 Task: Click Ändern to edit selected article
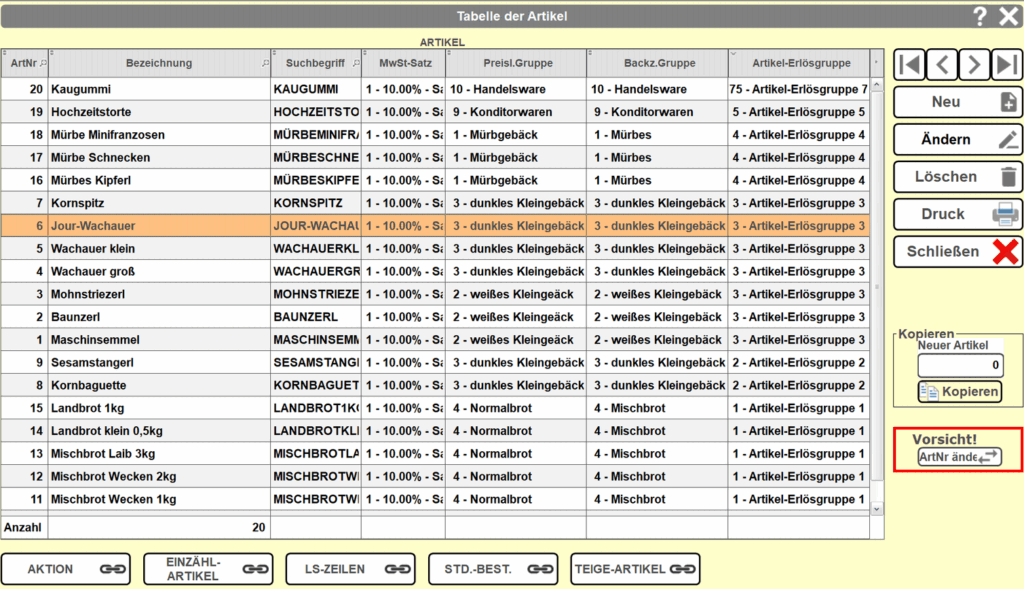[x=958, y=139]
